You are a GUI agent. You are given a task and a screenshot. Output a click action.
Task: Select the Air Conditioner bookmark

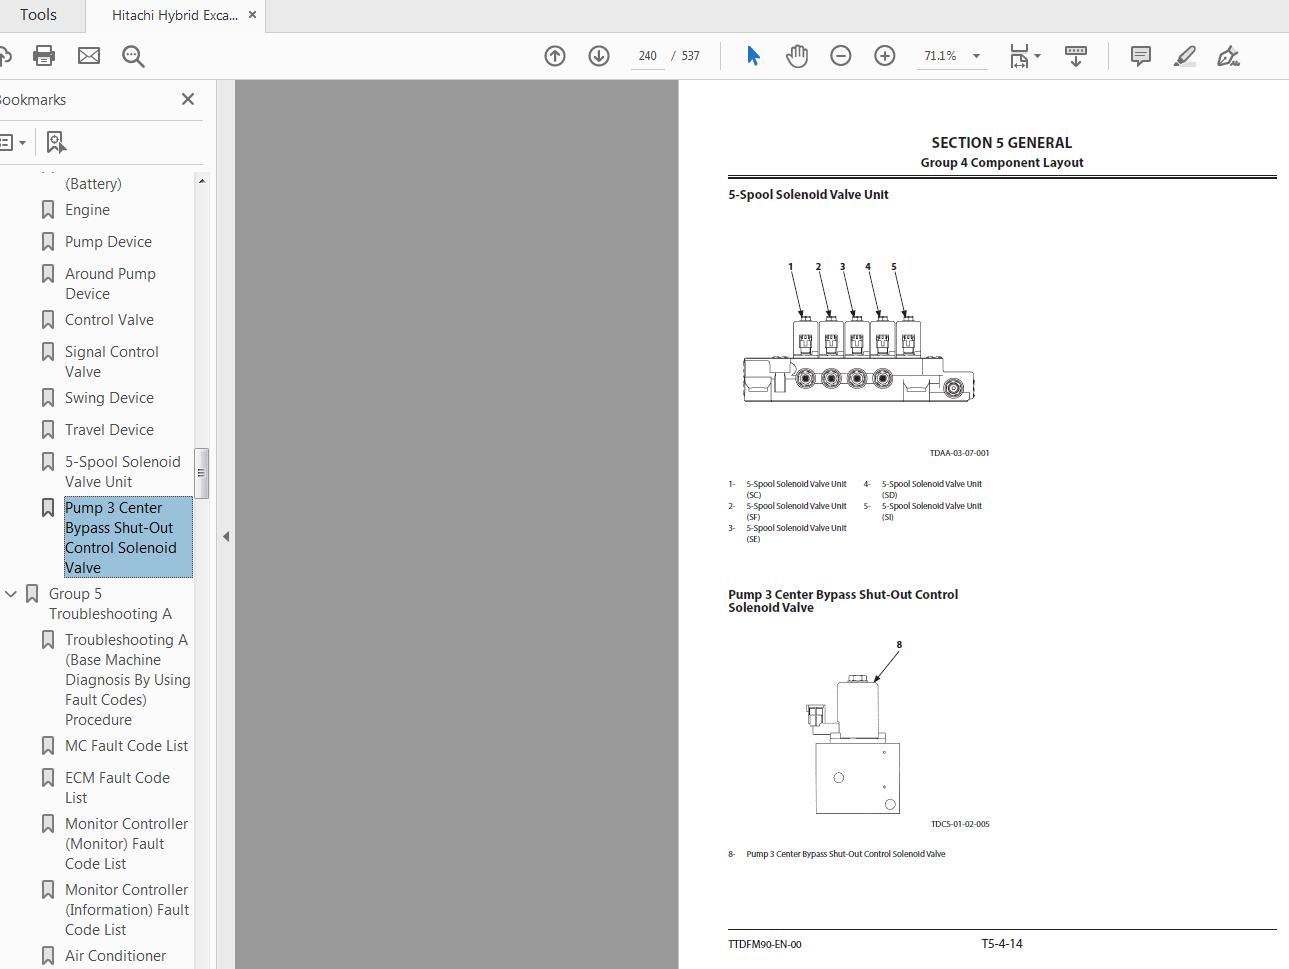[x=115, y=956]
